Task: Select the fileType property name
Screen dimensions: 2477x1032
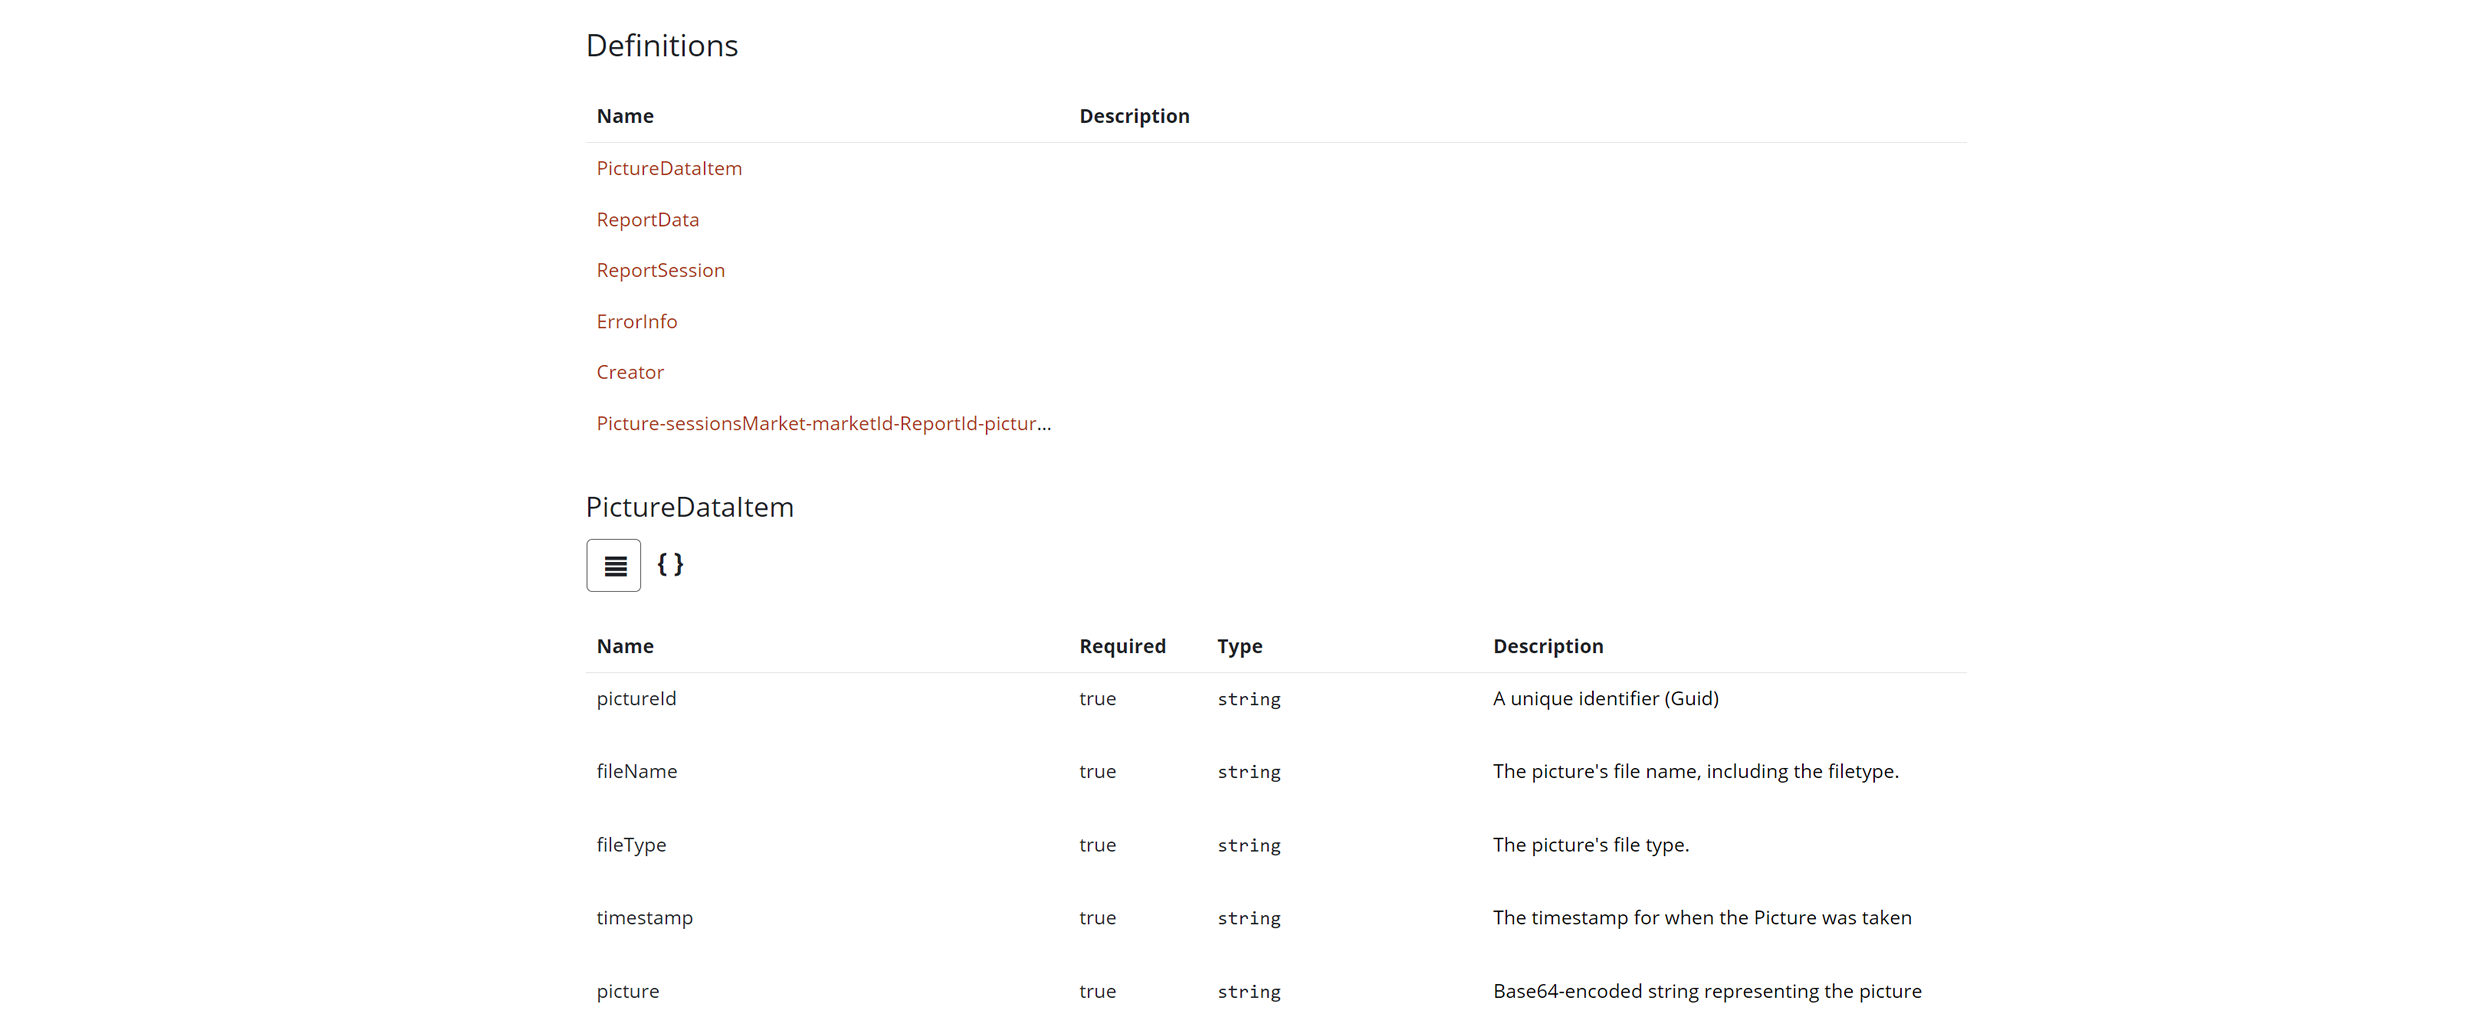Action: coord(631,844)
